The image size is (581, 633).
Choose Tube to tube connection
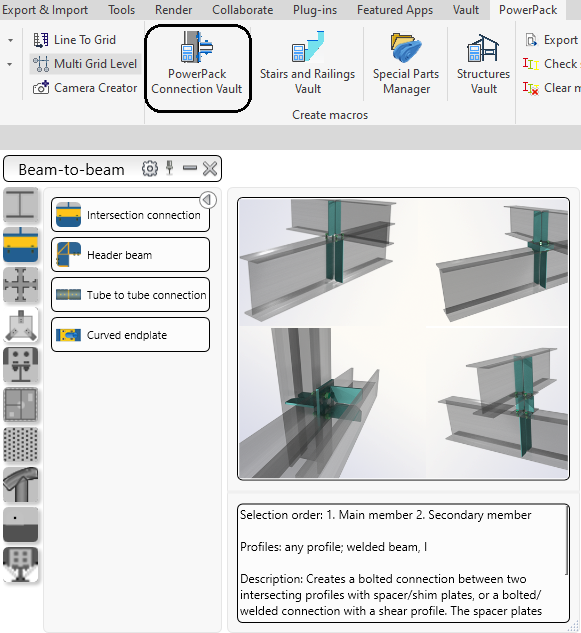coord(130,295)
